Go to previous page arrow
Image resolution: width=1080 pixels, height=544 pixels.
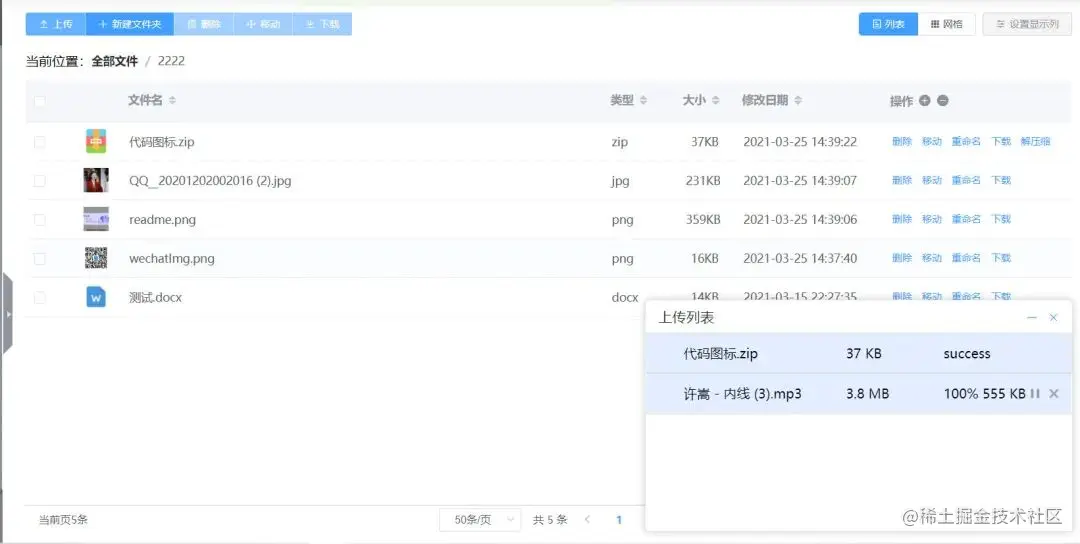click(587, 520)
